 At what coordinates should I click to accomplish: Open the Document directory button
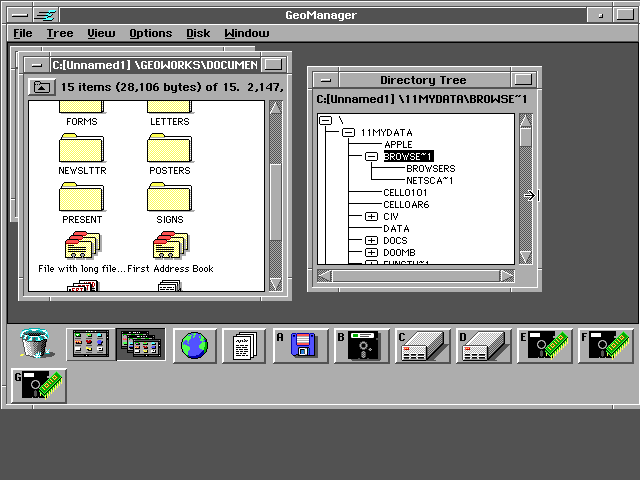click(x=244, y=346)
